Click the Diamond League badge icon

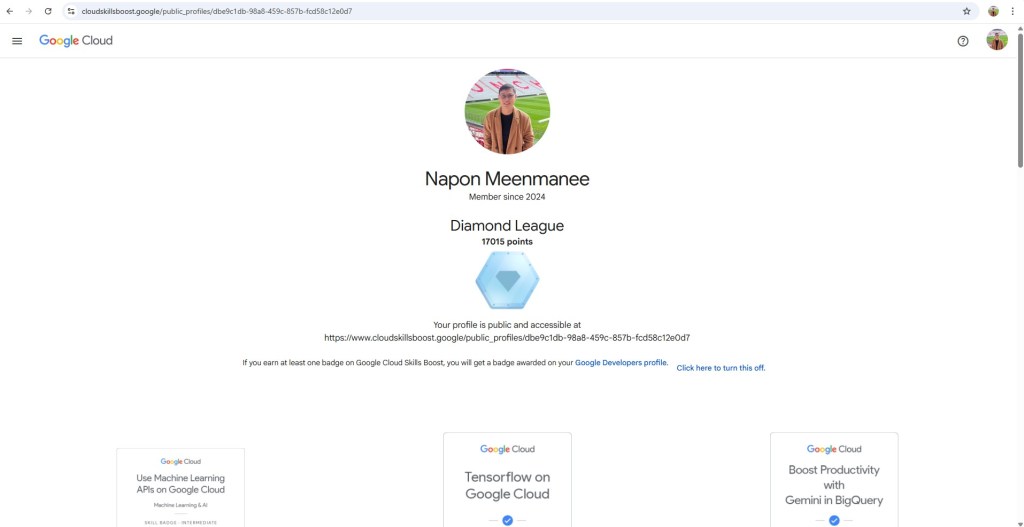(x=507, y=281)
